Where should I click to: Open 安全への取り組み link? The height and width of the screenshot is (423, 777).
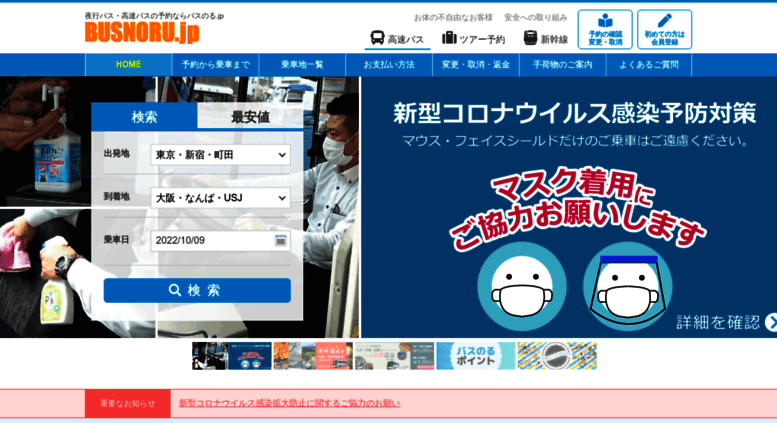click(536, 17)
